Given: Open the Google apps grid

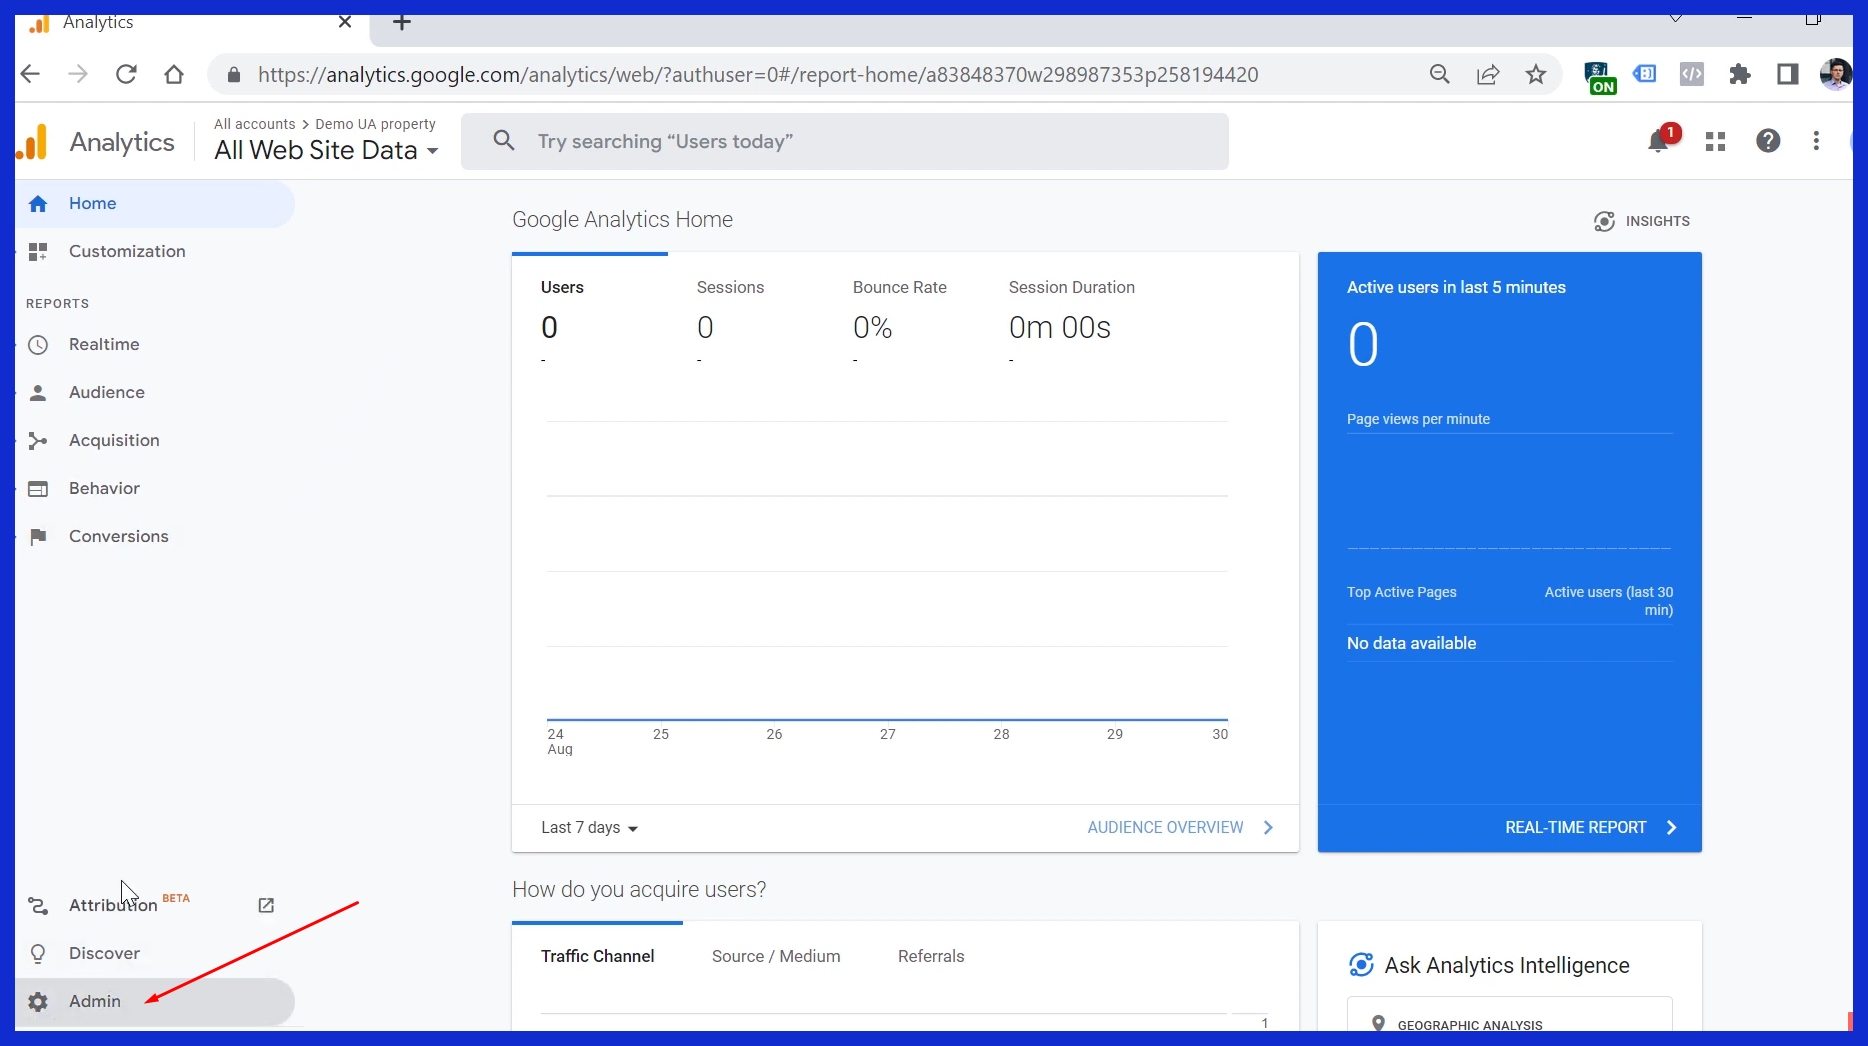Looking at the screenshot, I should point(1716,142).
